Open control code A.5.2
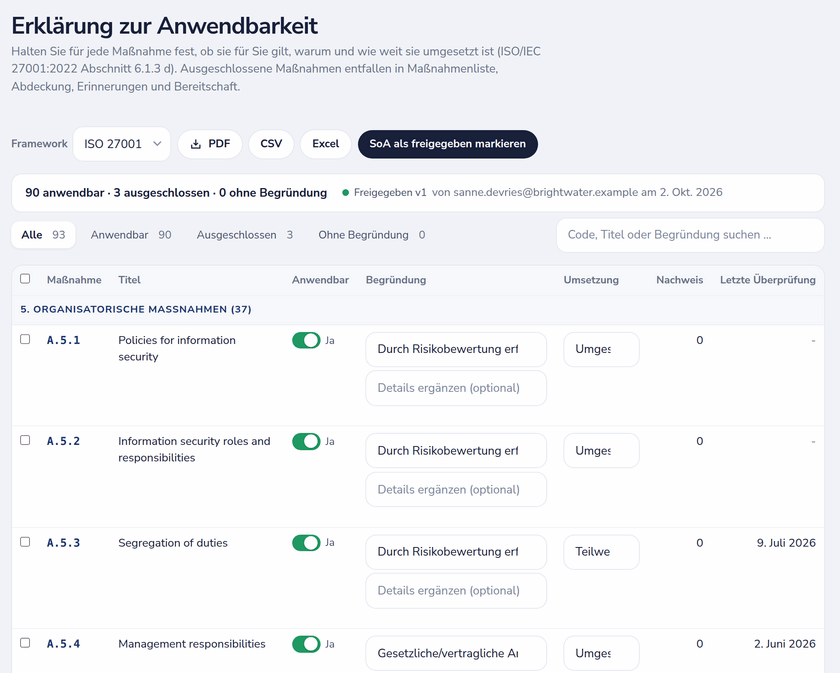 pos(63,442)
